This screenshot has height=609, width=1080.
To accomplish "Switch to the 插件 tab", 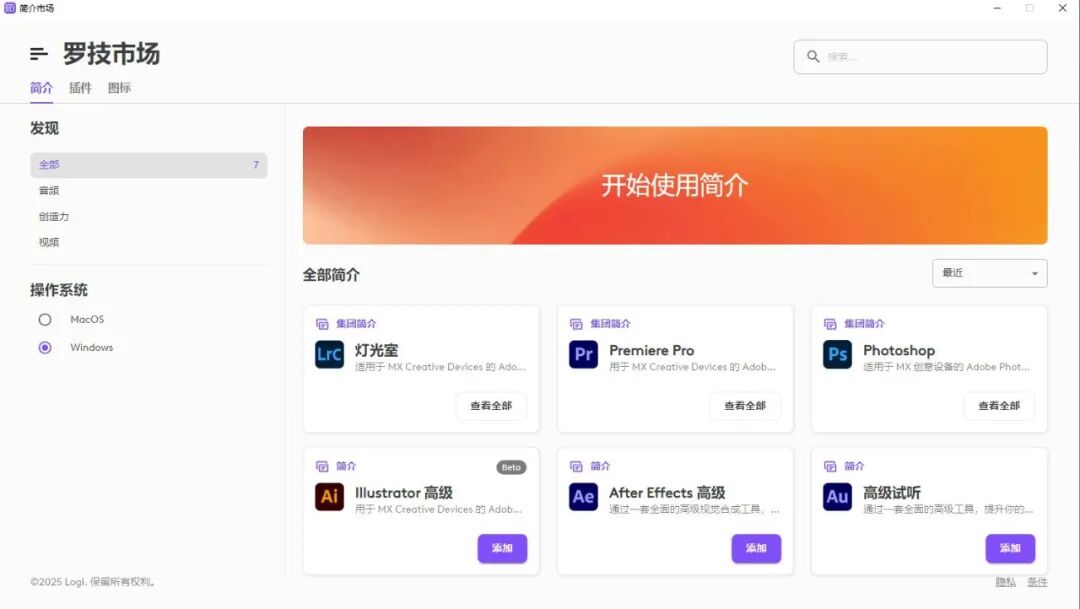I will click(x=80, y=88).
